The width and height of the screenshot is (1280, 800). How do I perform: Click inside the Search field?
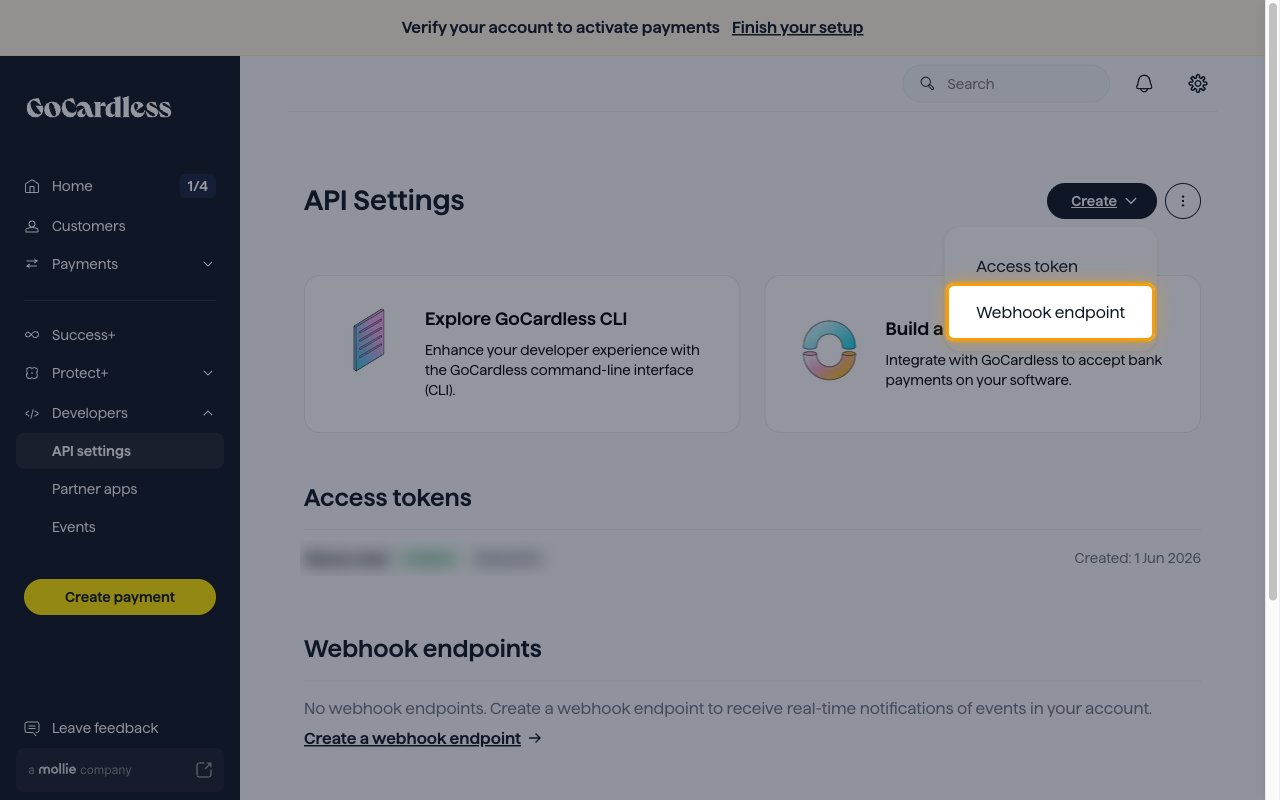pos(1006,84)
